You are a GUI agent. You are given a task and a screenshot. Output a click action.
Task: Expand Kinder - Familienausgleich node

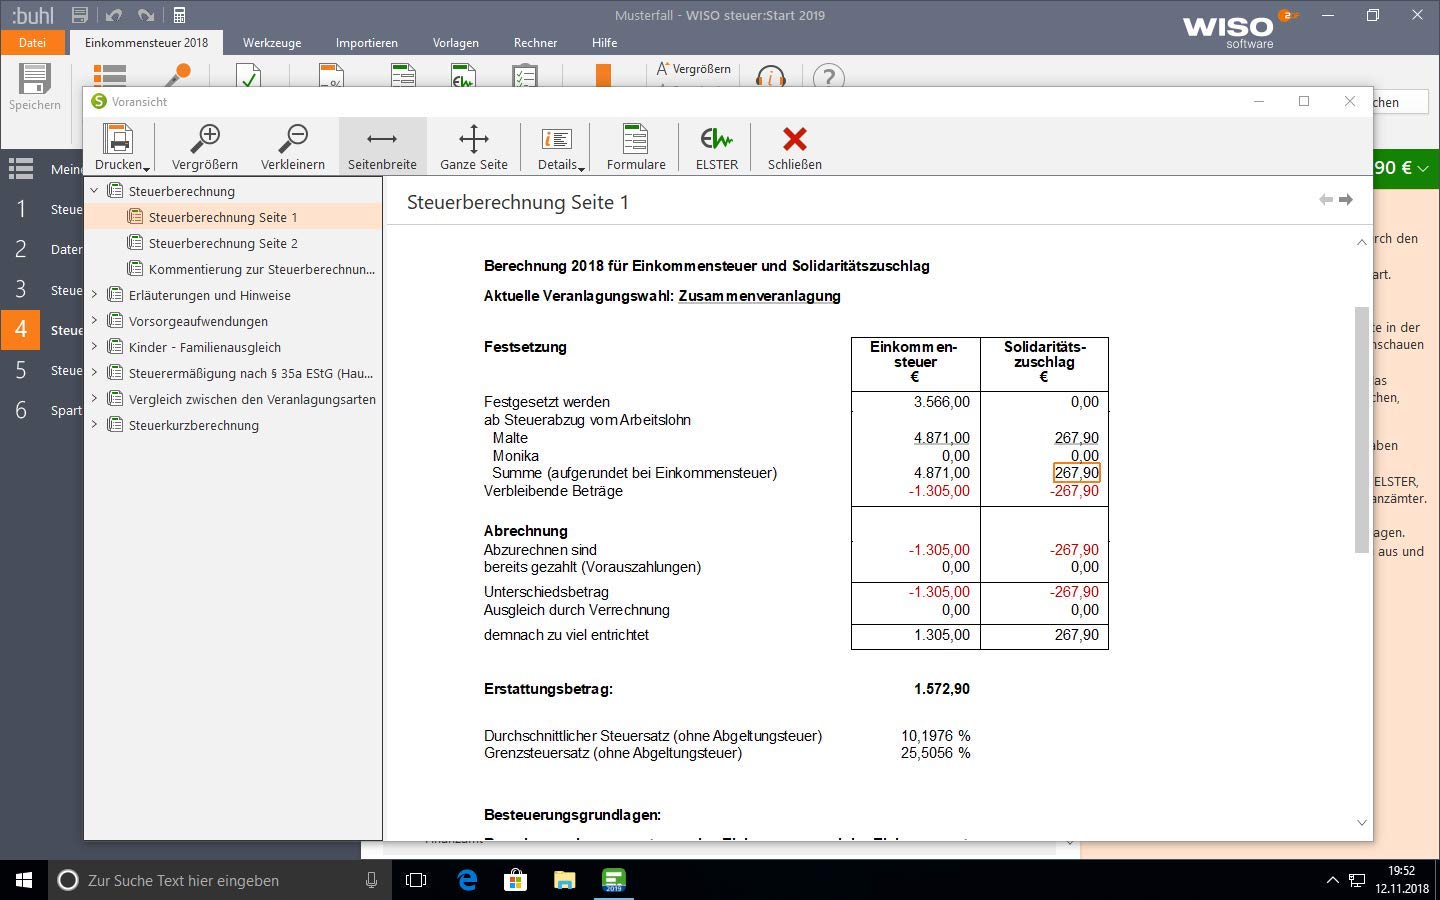point(95,346)
